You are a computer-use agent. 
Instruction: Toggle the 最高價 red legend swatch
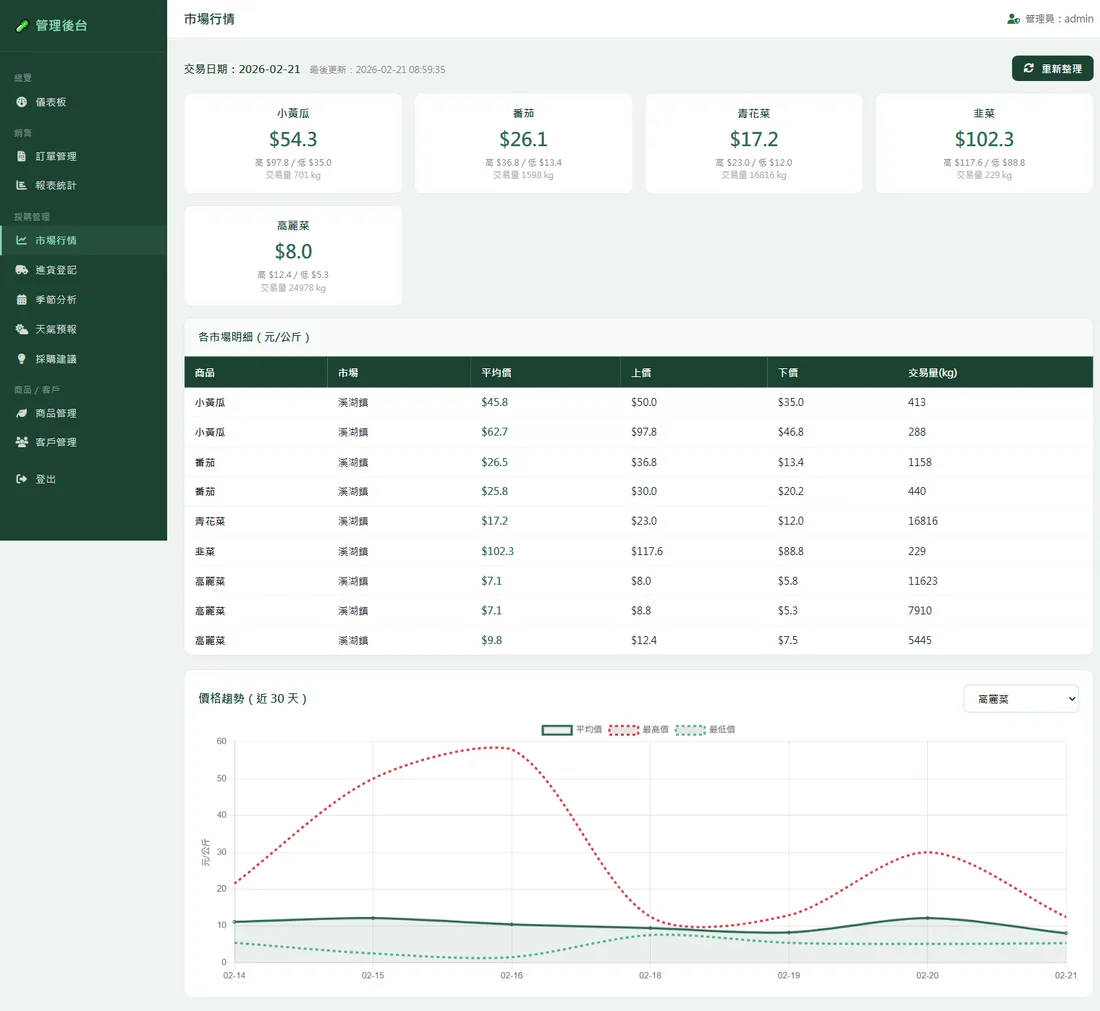pos(624,730)
